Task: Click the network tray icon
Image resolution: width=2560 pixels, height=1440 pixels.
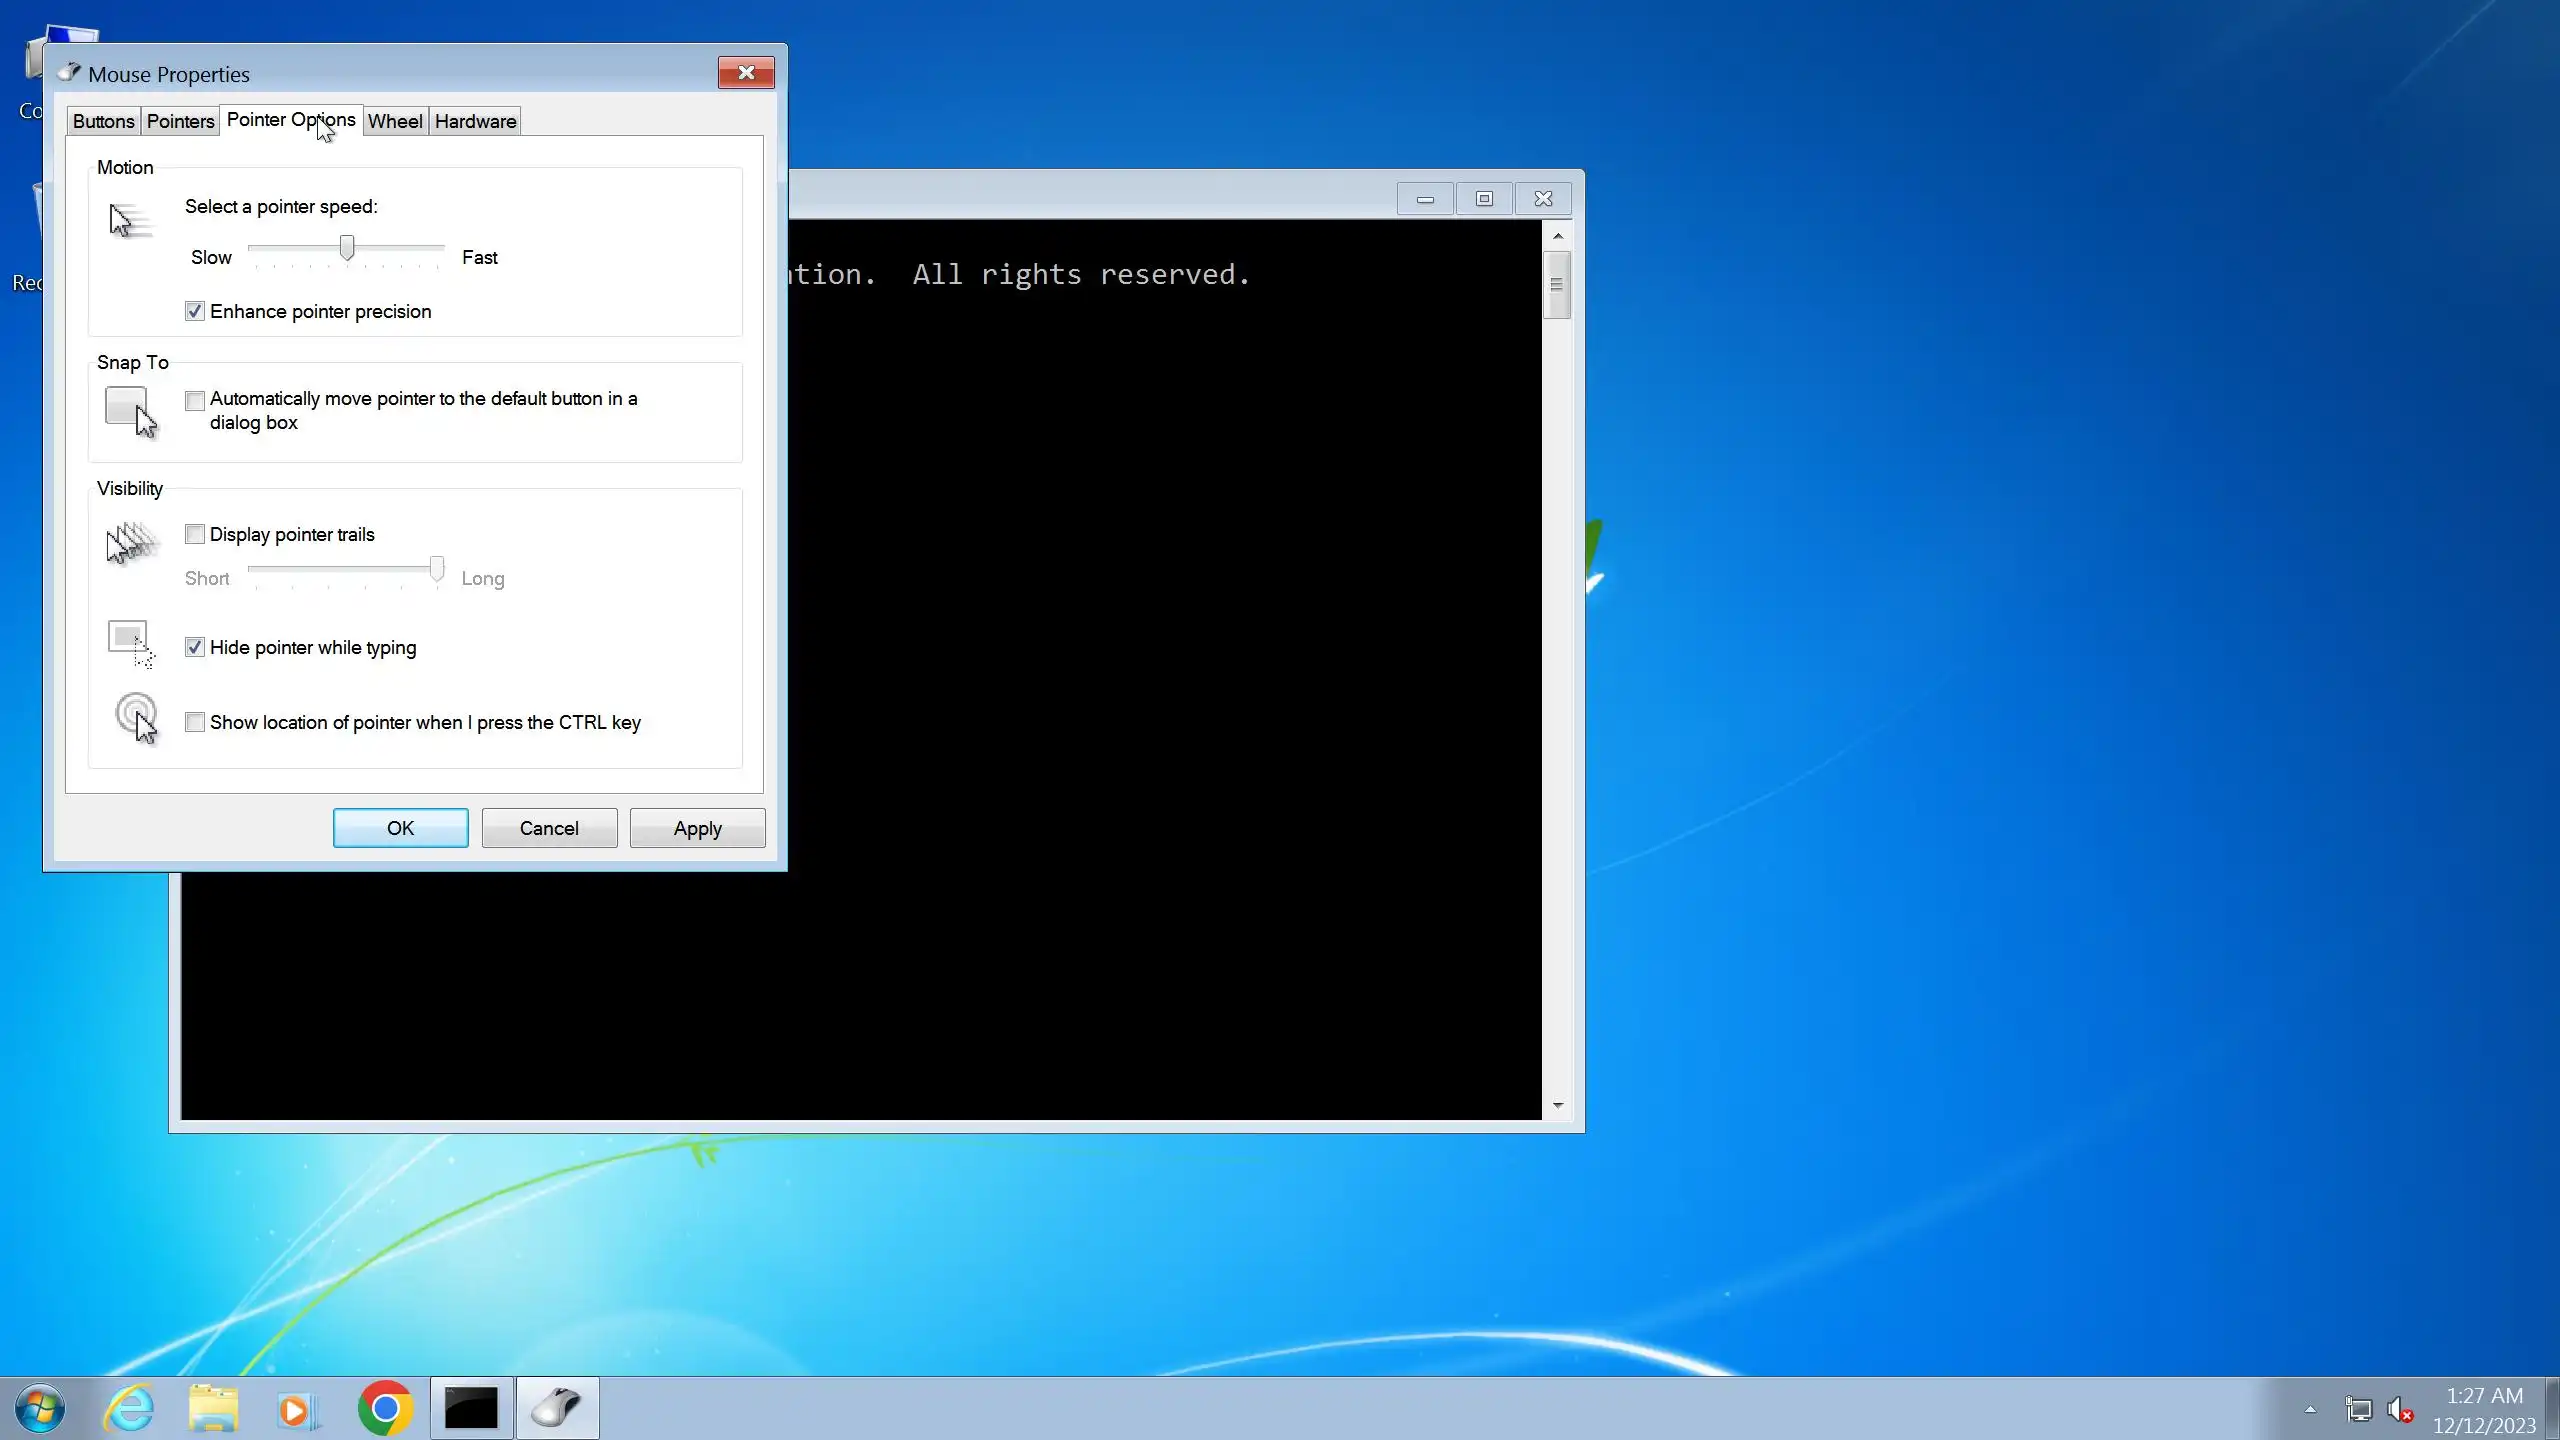Action: point(2358,1410)
